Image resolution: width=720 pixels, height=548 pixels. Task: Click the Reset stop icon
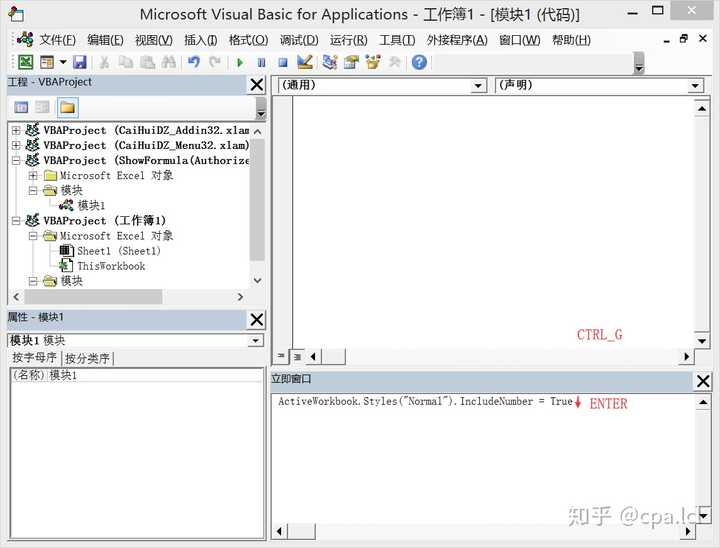coord(283,62)
